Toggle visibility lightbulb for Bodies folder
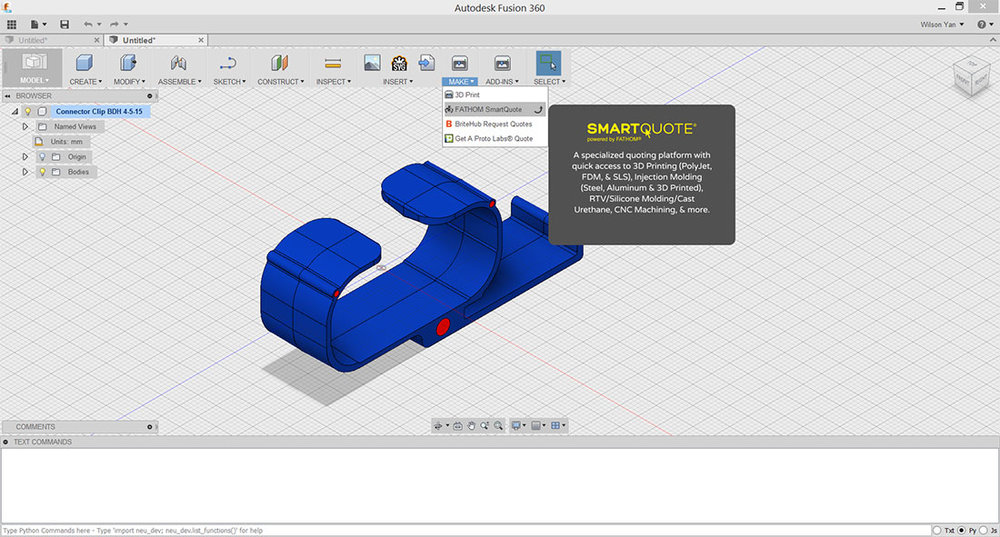Image resolution: width=1000 pixels, height=537 pixels. coord(42,172)
